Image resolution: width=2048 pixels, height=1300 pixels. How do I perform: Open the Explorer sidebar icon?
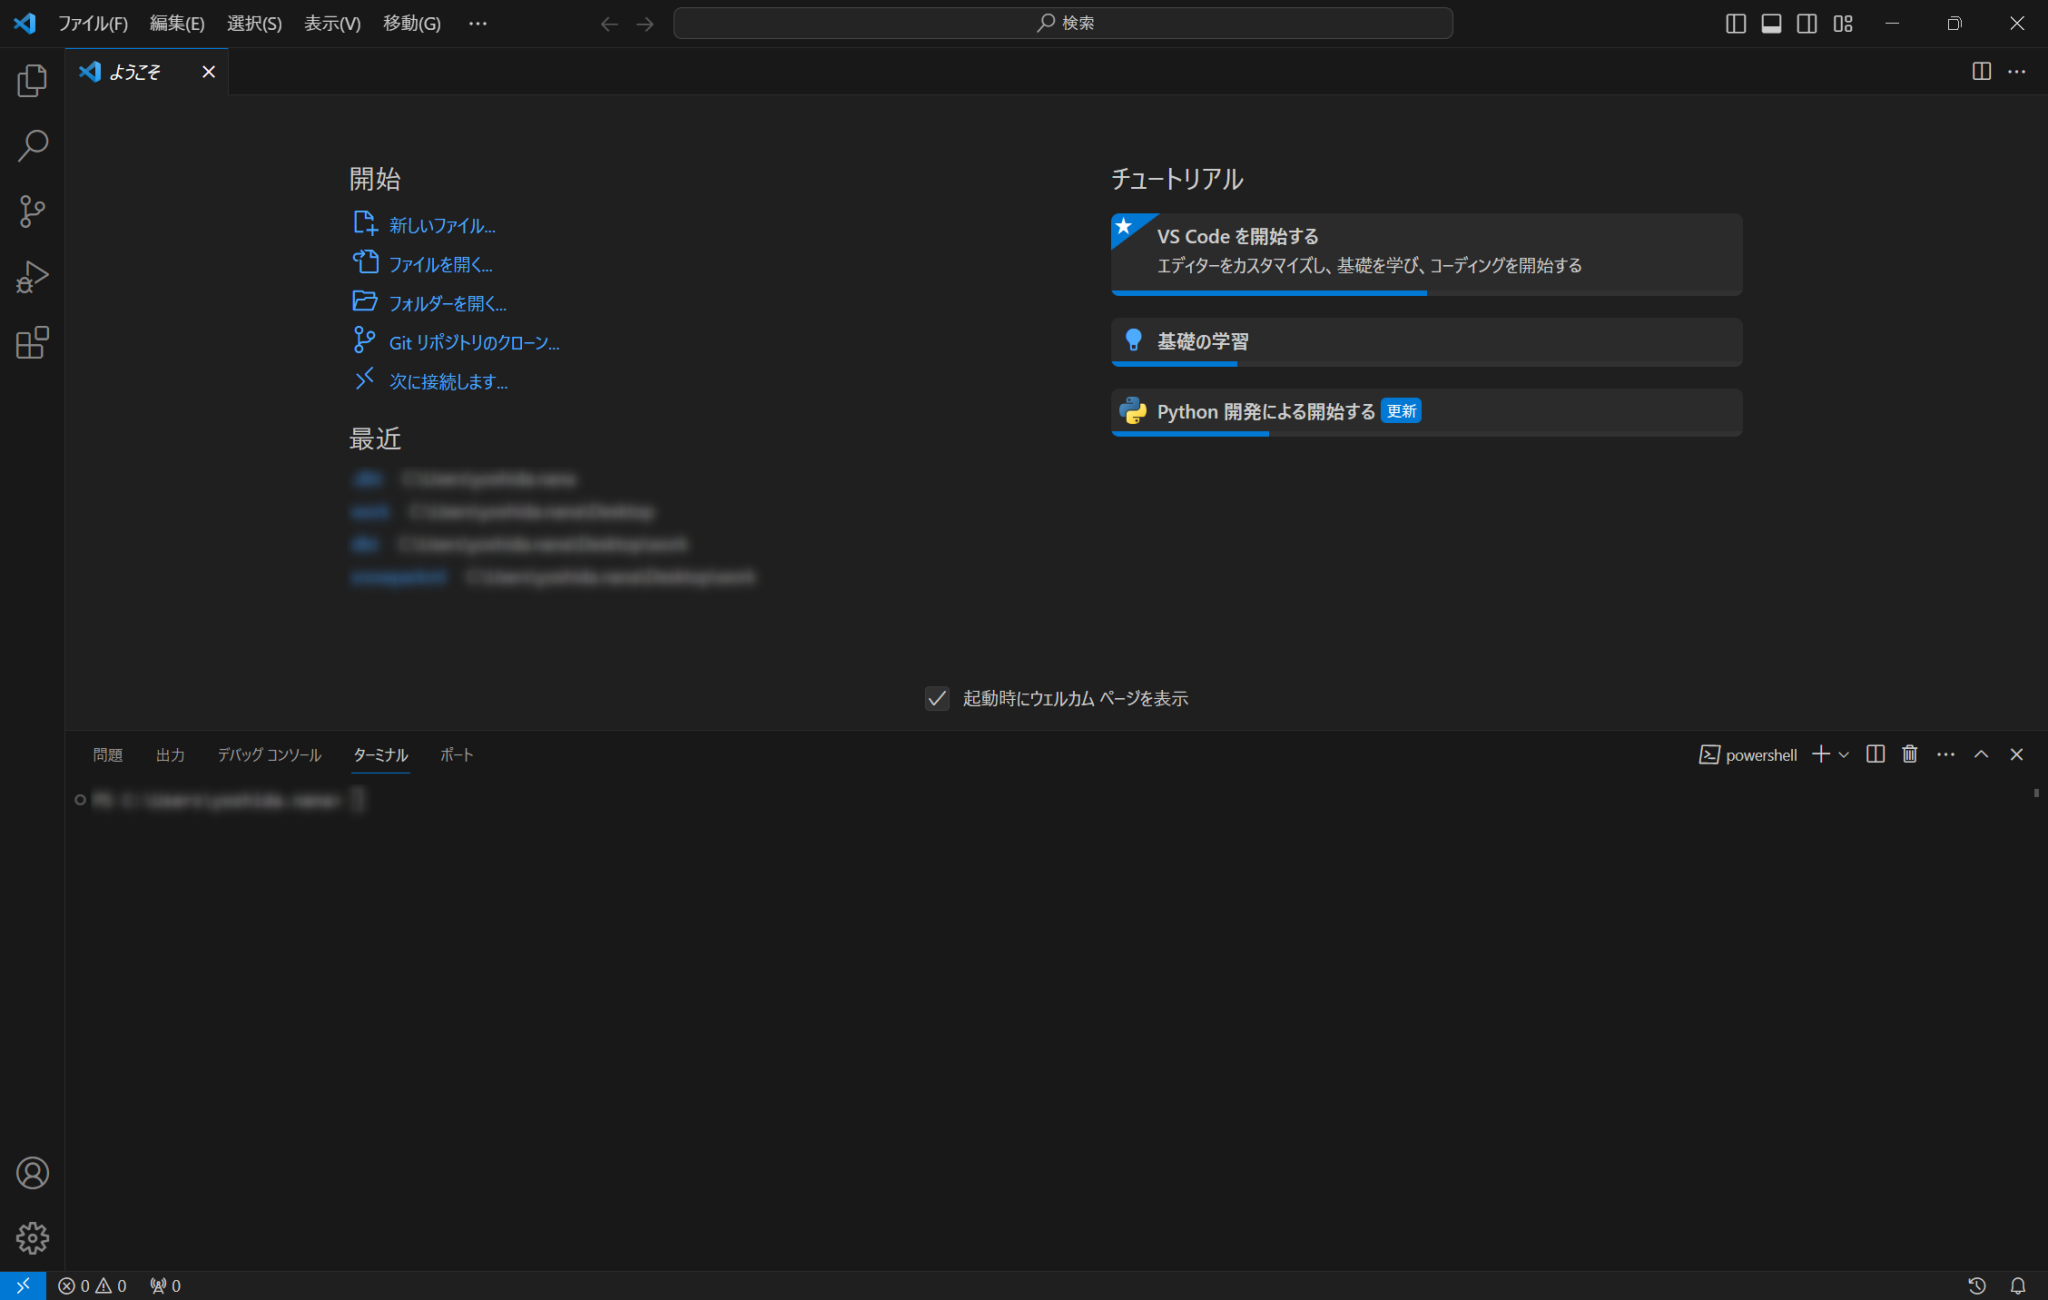[x=31, y=81]
